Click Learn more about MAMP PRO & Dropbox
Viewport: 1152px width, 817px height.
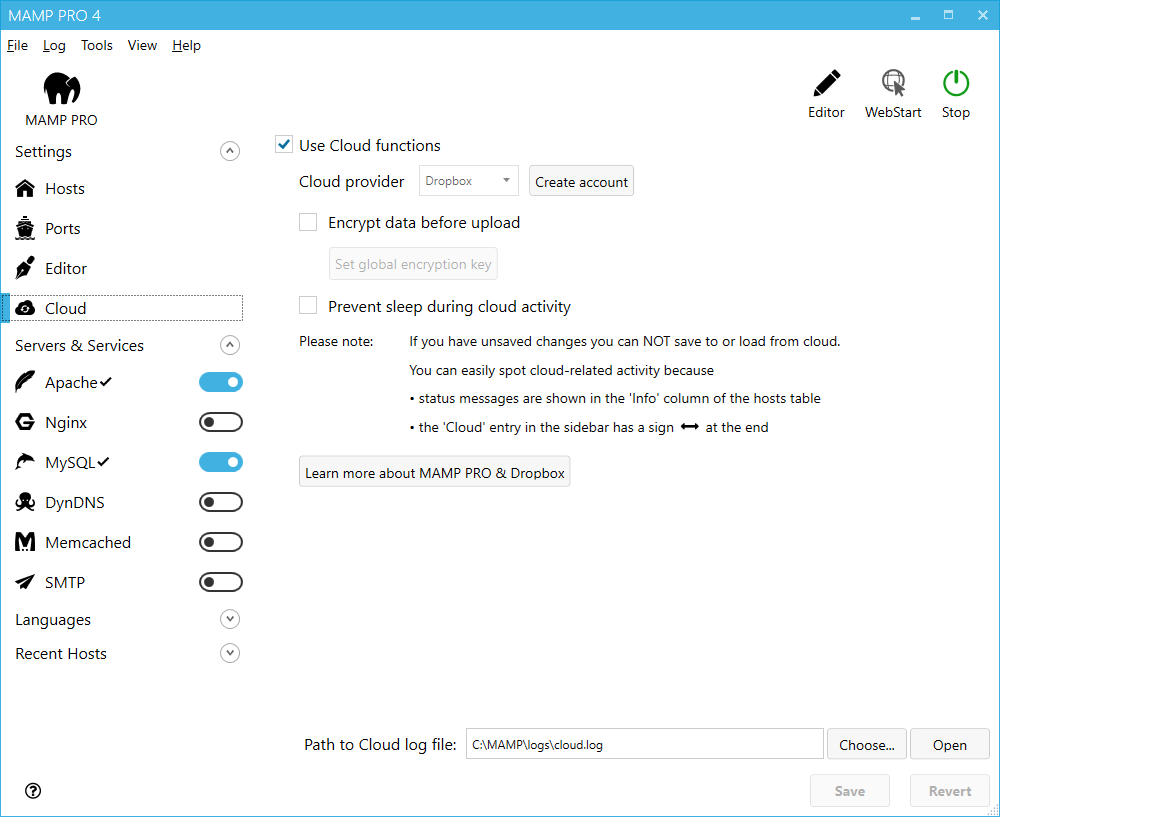click(435, 472)
